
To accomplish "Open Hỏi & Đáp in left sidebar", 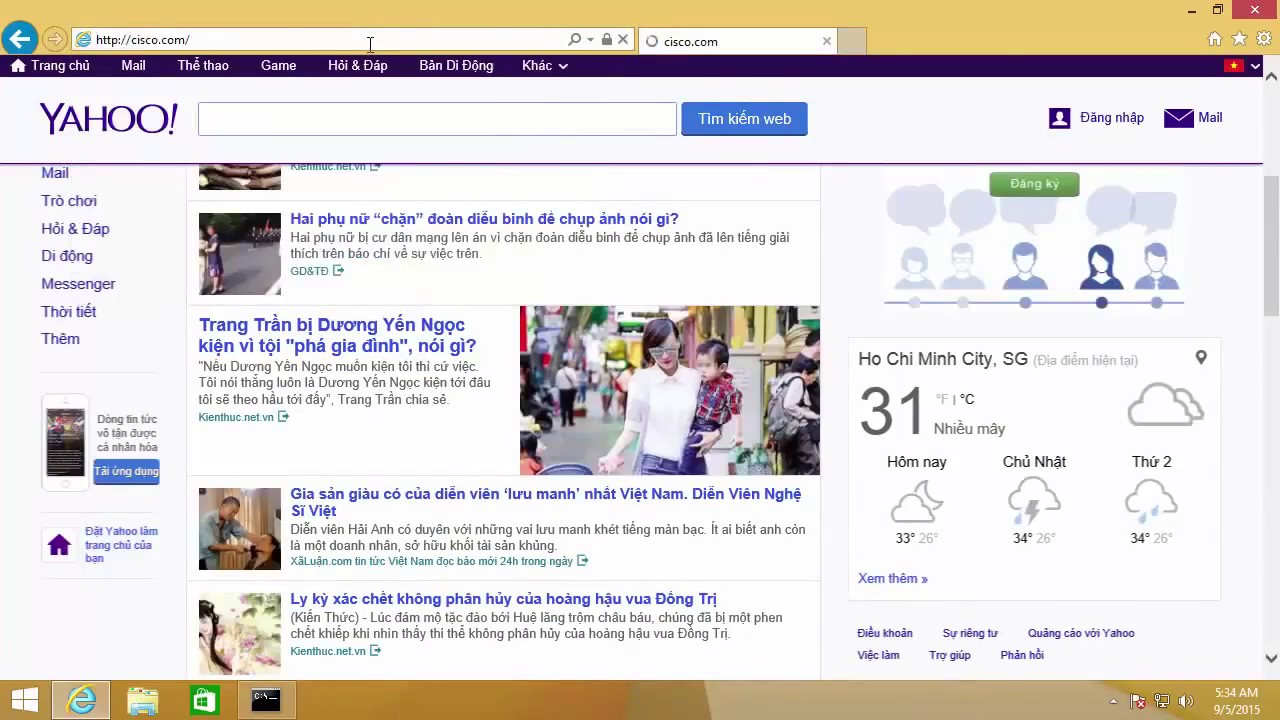I will [75, 229].
